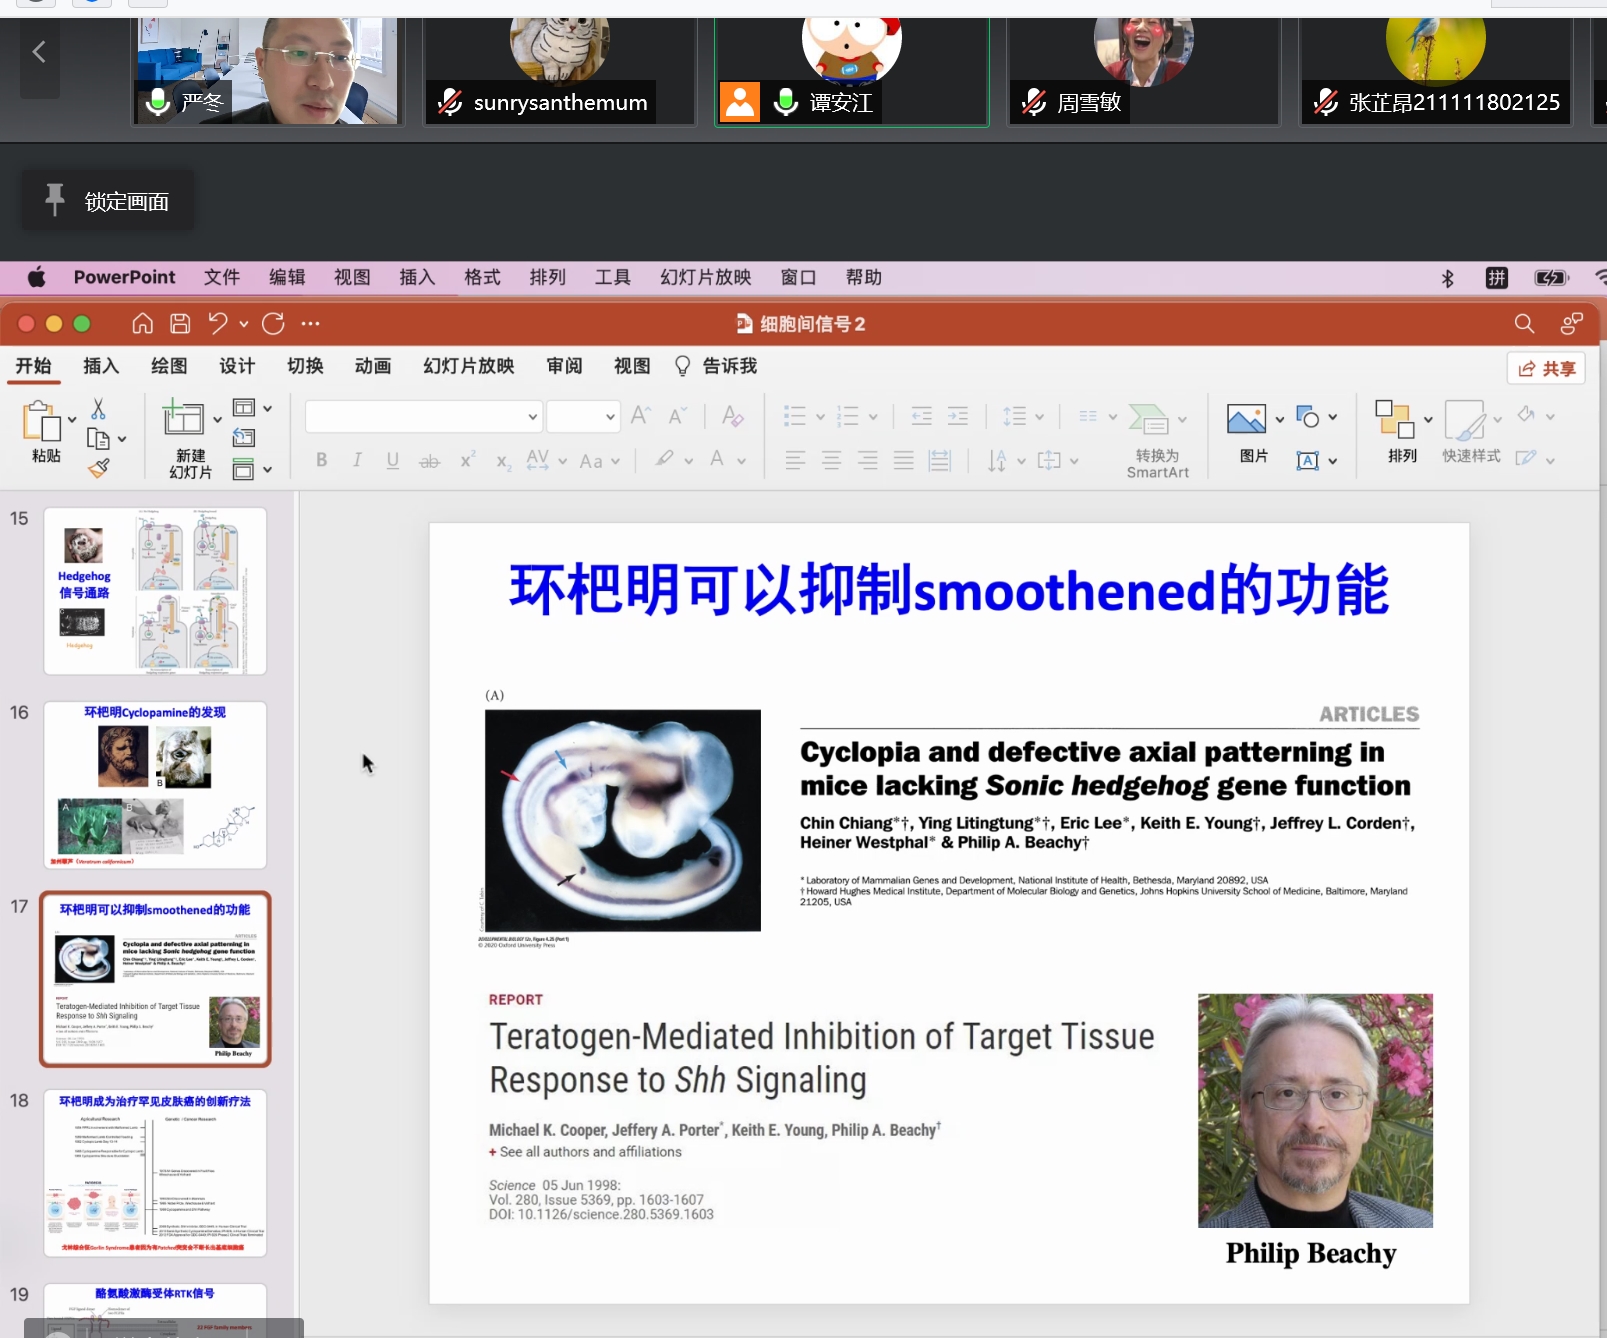Expand the shapes gallery dropdown
This screenshot has width=1607, height=1338.
1333,417
